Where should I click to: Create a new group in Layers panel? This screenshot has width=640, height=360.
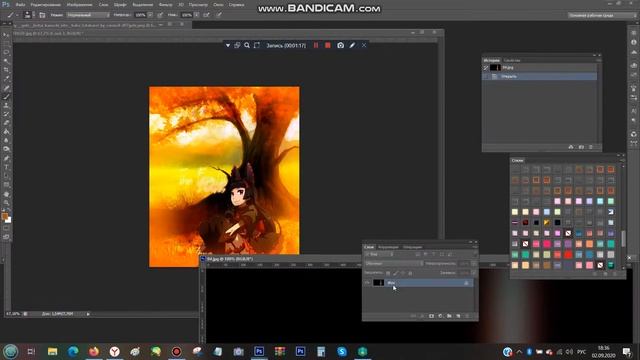pyautogui.click(x=449, y=316)
